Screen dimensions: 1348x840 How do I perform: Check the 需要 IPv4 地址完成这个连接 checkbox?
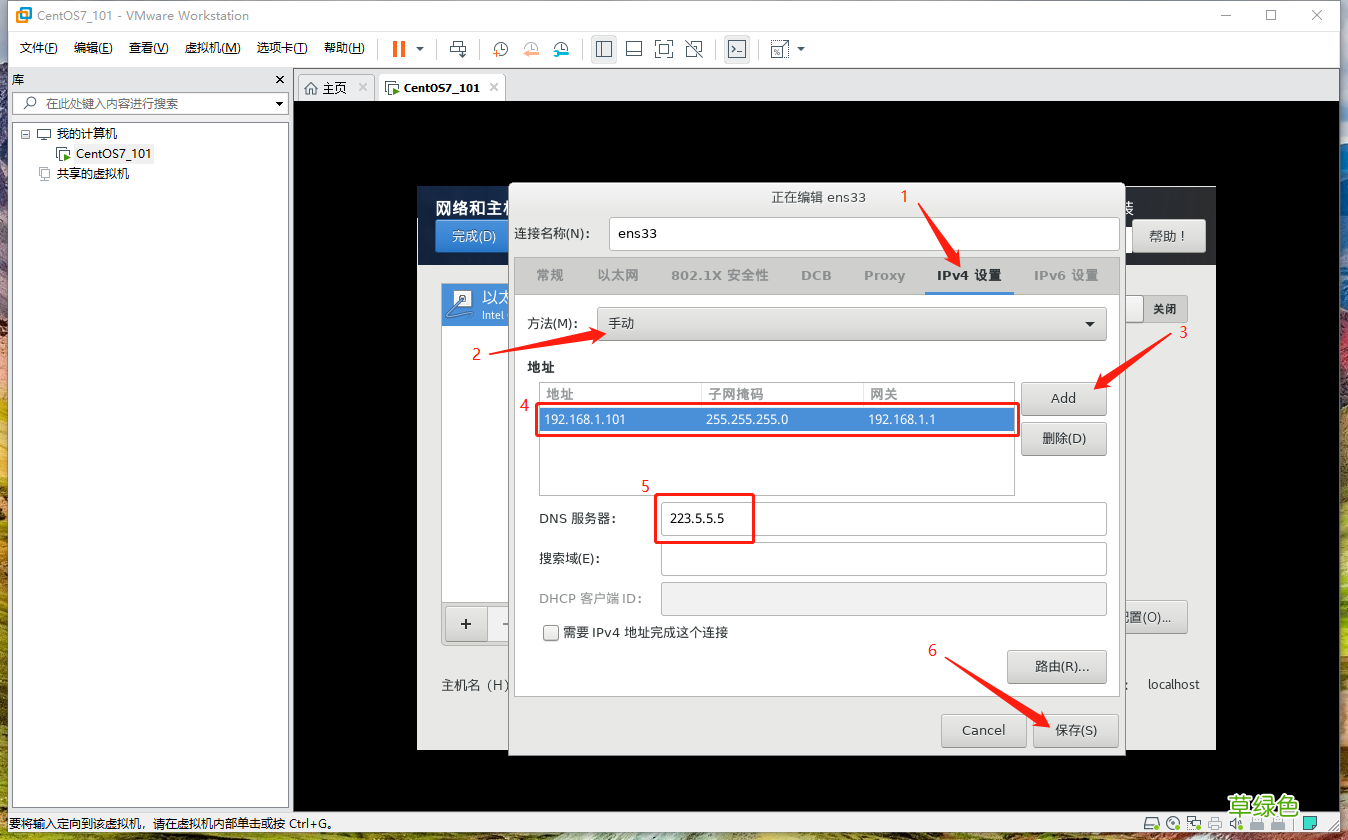pos(550,633)
